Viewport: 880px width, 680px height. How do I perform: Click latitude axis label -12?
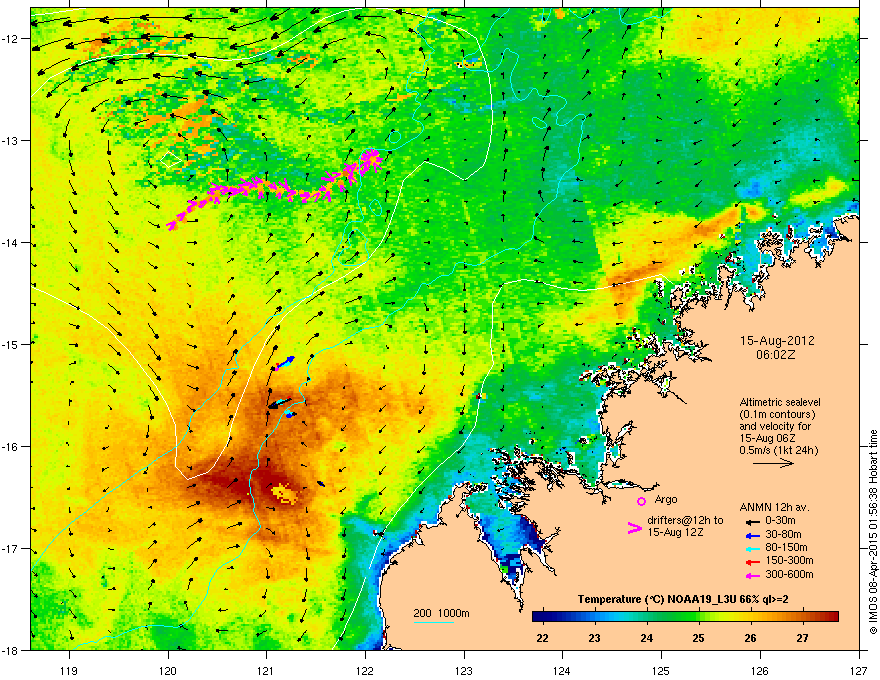point(11,39)
